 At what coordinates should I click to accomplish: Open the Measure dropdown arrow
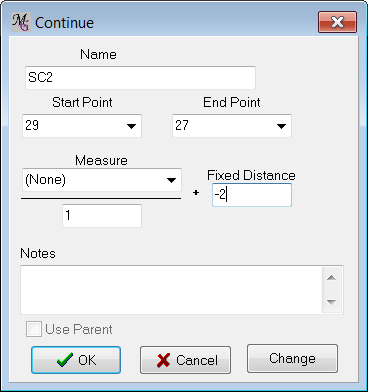[x=171, y=180]
